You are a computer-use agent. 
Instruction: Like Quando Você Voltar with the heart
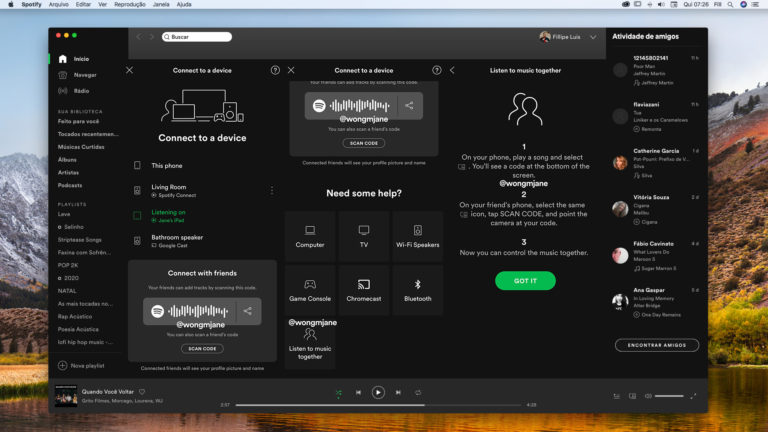[x=142, y=391]
